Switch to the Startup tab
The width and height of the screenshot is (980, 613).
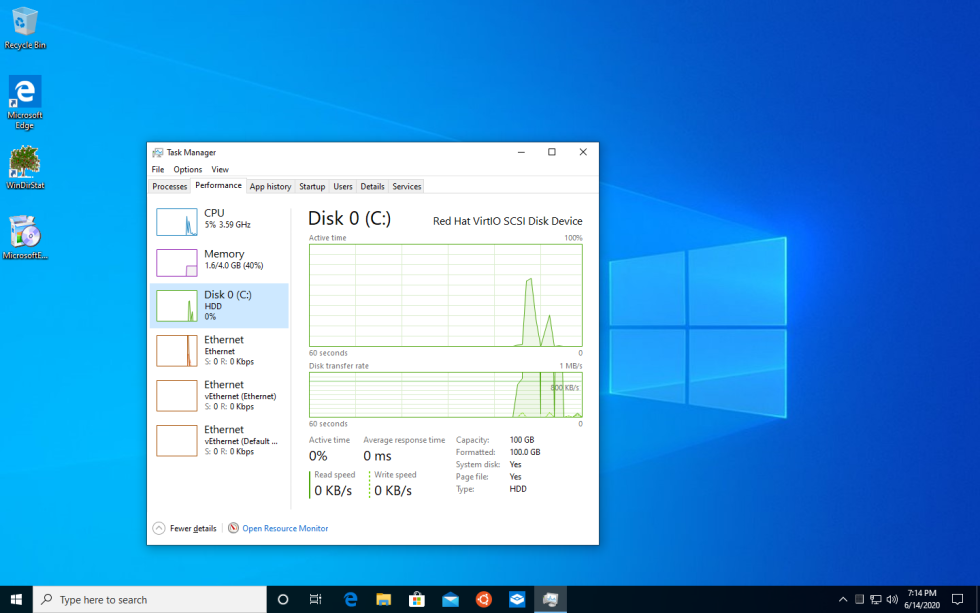pos(311,186)
